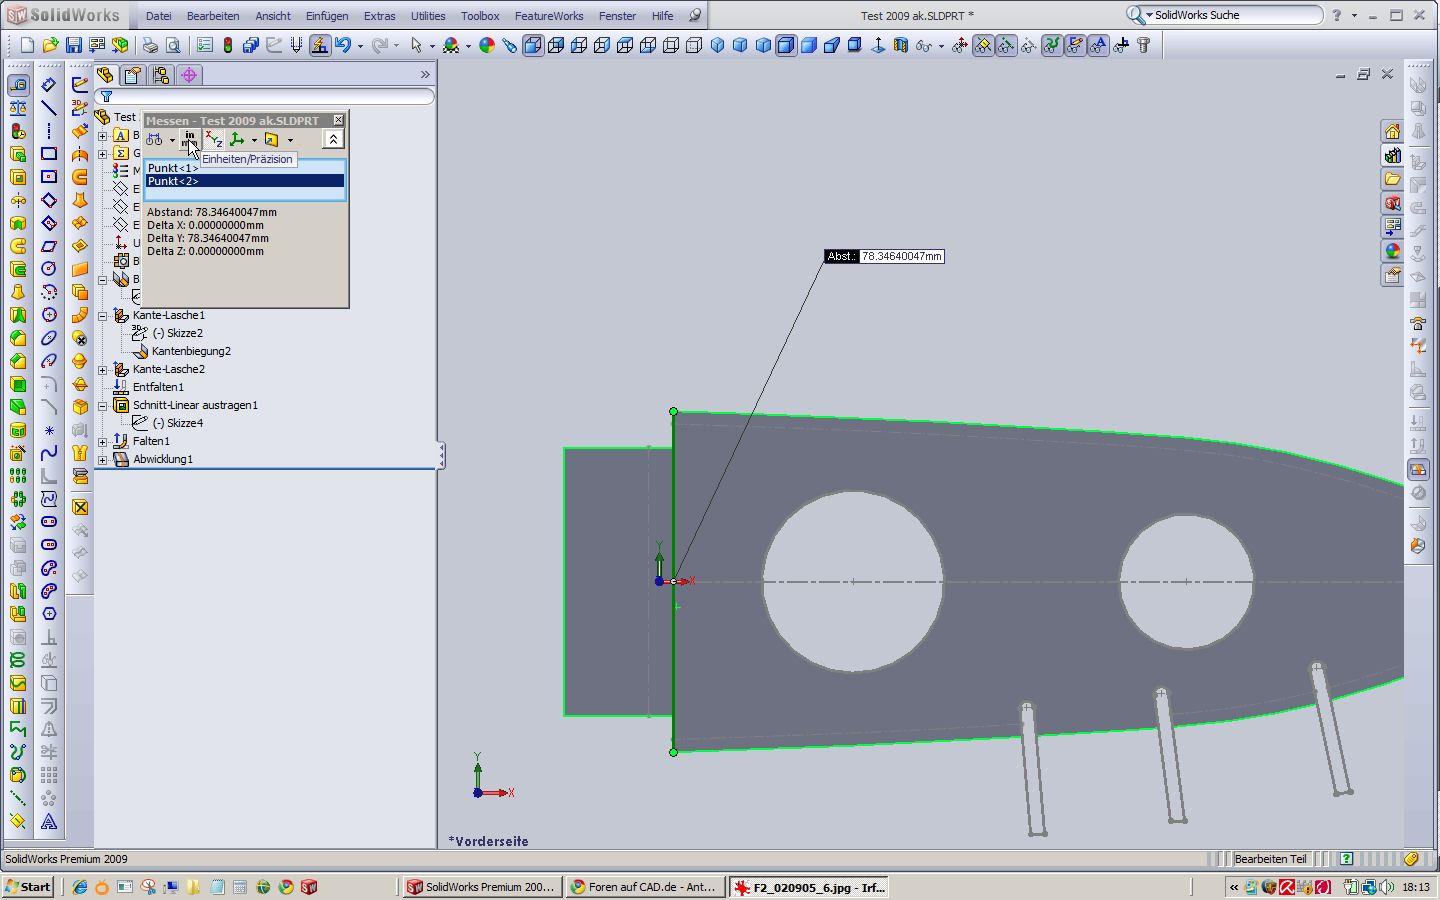Collapse the Schnitt-Linear austragen1 node
The image size is (1440, 900).
(103, 405)
